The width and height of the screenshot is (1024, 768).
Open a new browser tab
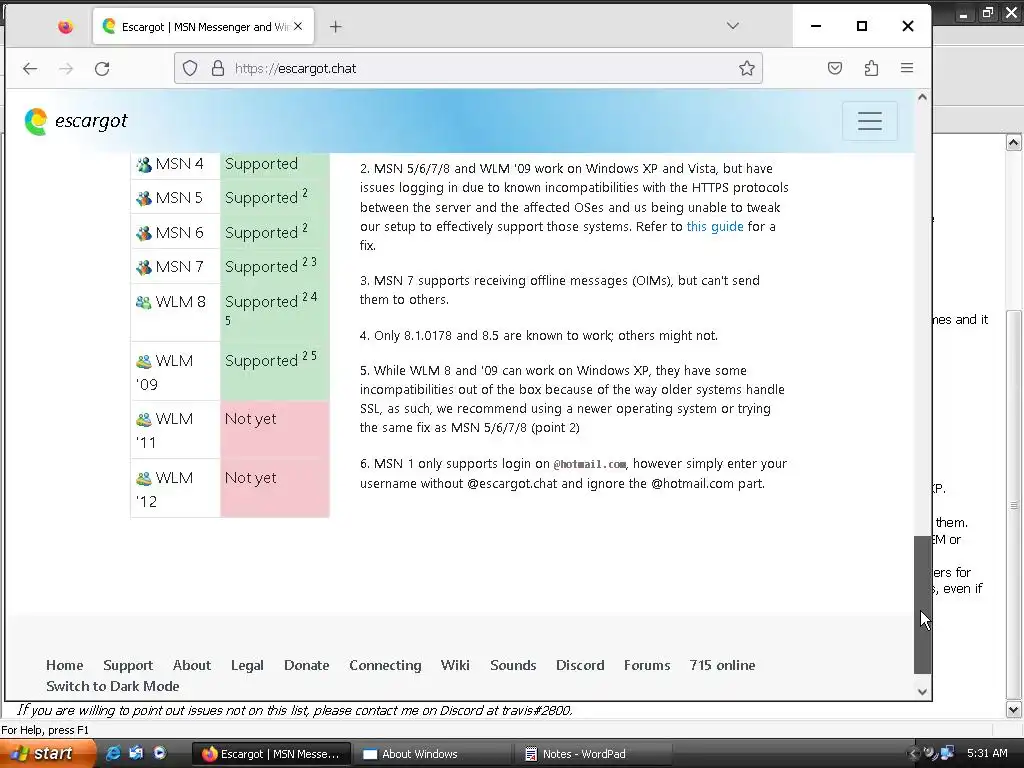336,27
